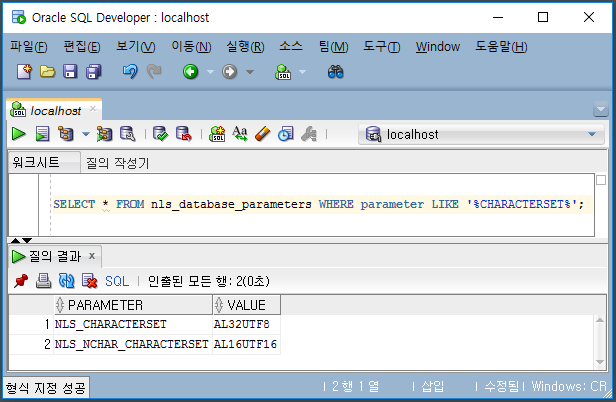Image resolution: width=616 pixels, height=402 pixels.
Task: Open the localhost connection combo box
Action: click(x=481, y=134)
